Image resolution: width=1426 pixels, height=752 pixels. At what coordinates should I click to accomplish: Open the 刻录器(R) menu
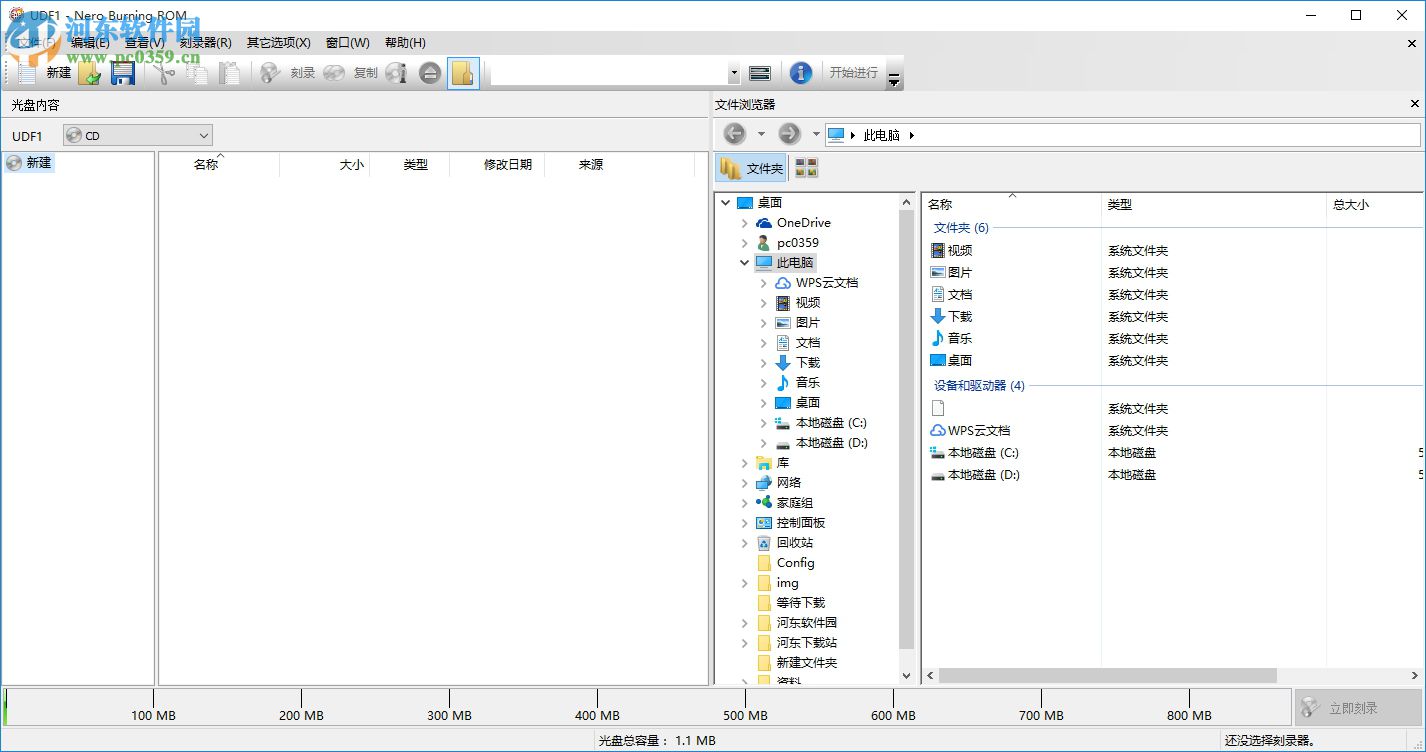point(203,42)
